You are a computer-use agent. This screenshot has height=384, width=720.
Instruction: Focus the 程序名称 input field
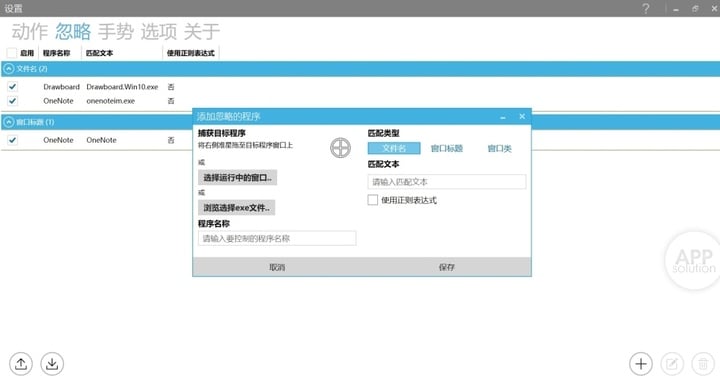pyautogui.click(x=277, y=238)
